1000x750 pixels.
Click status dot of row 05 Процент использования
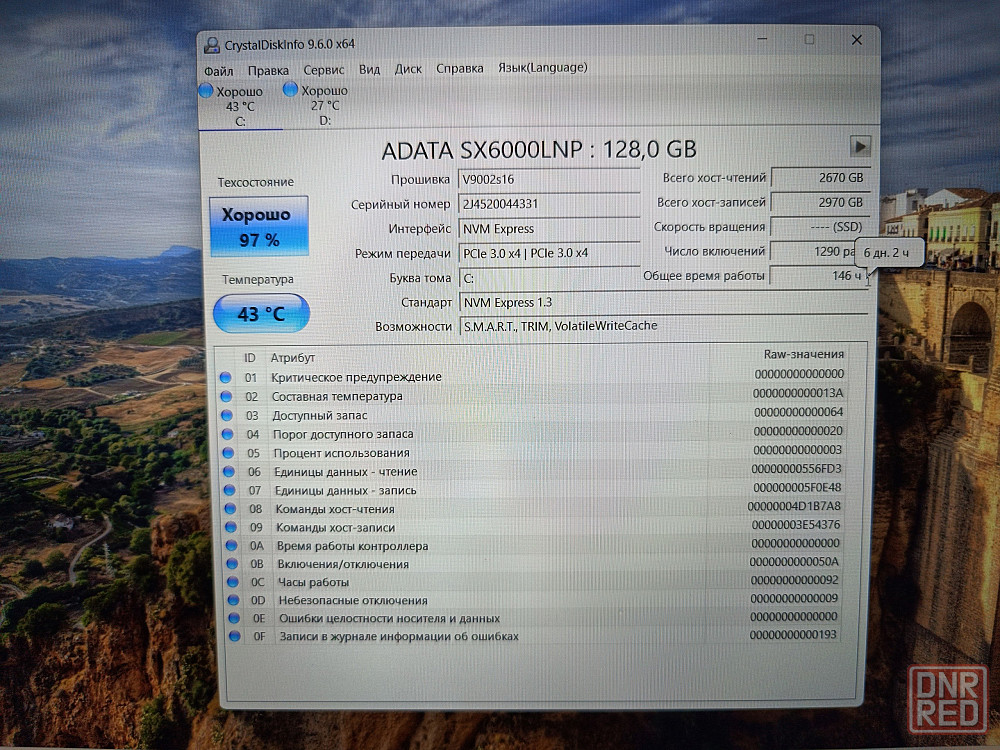(228, 453)
